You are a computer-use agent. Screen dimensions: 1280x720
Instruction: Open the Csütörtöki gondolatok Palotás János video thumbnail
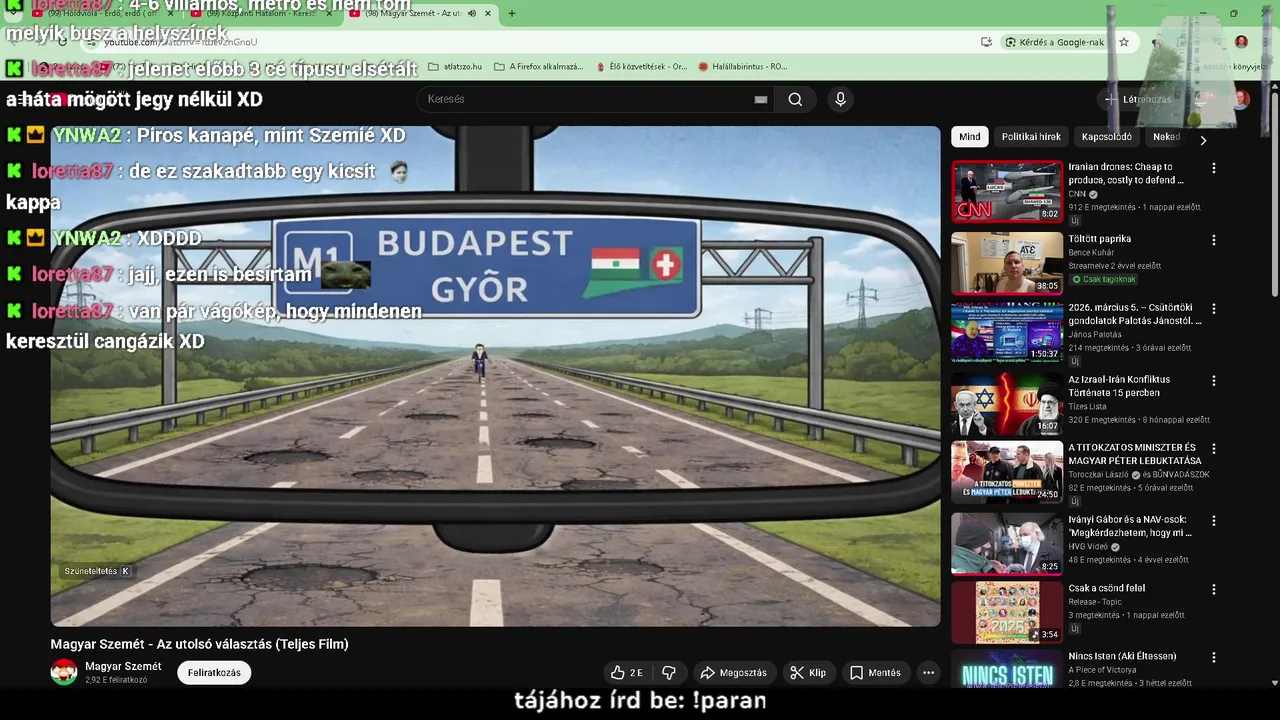[1007, 332]
